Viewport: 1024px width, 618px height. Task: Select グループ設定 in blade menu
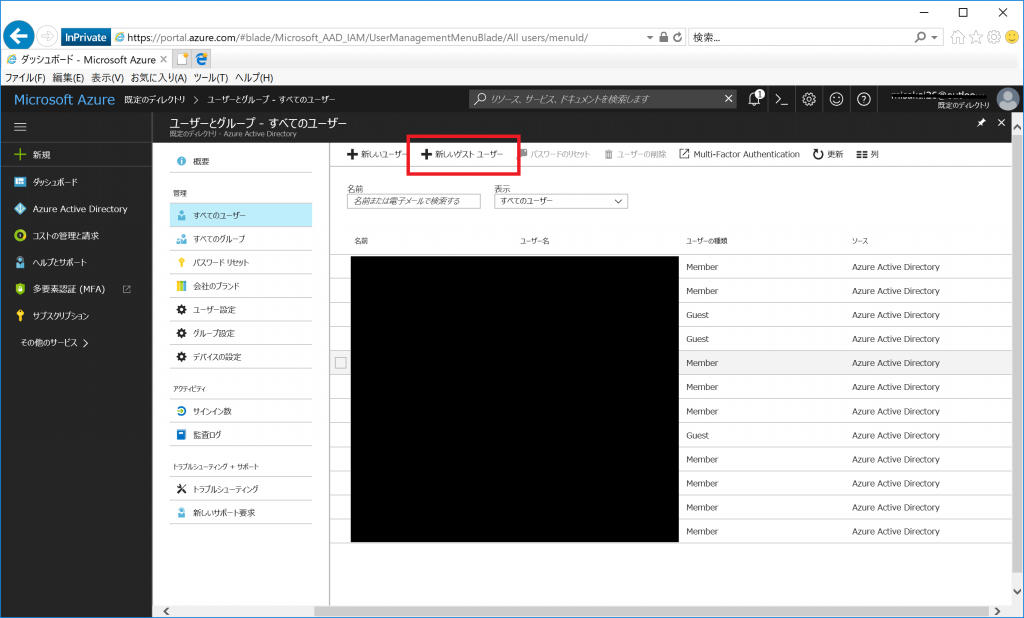click(240, 333)
